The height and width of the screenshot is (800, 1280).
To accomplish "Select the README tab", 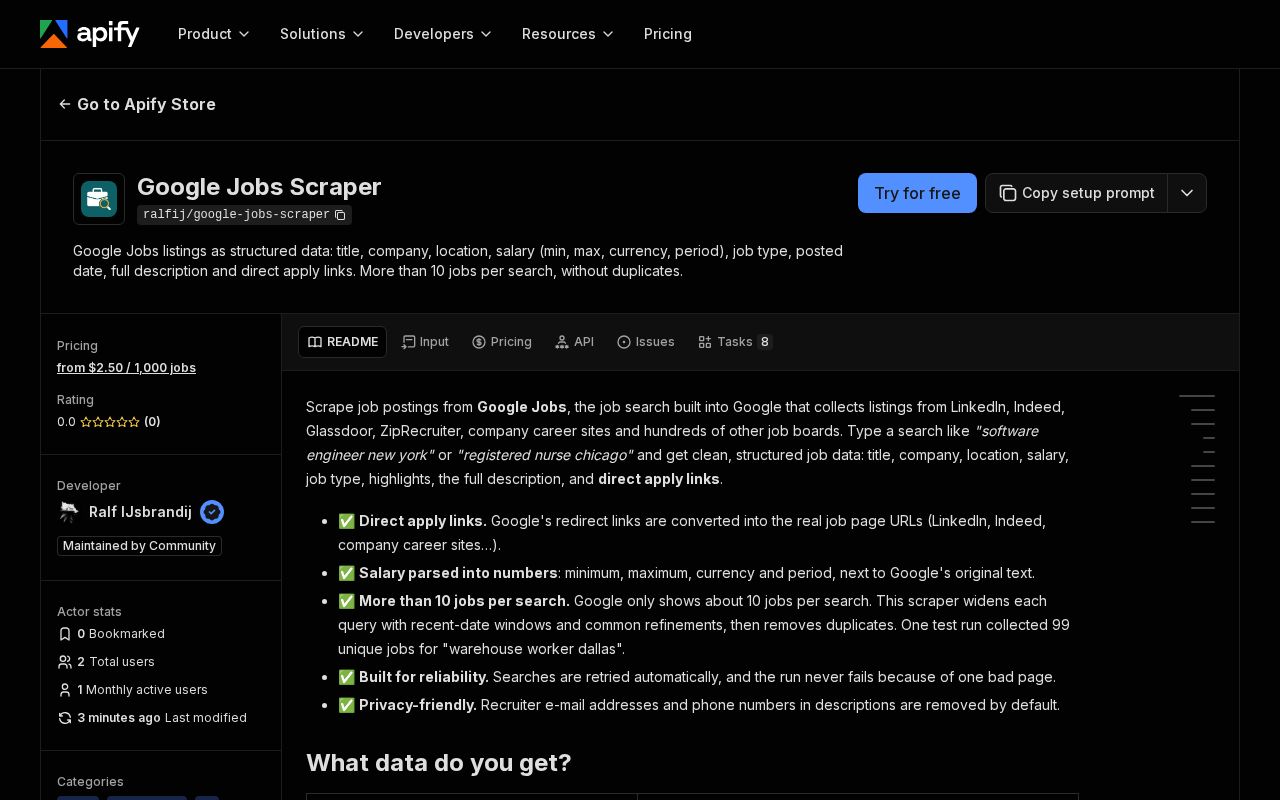I will click(x=342, y=342).
